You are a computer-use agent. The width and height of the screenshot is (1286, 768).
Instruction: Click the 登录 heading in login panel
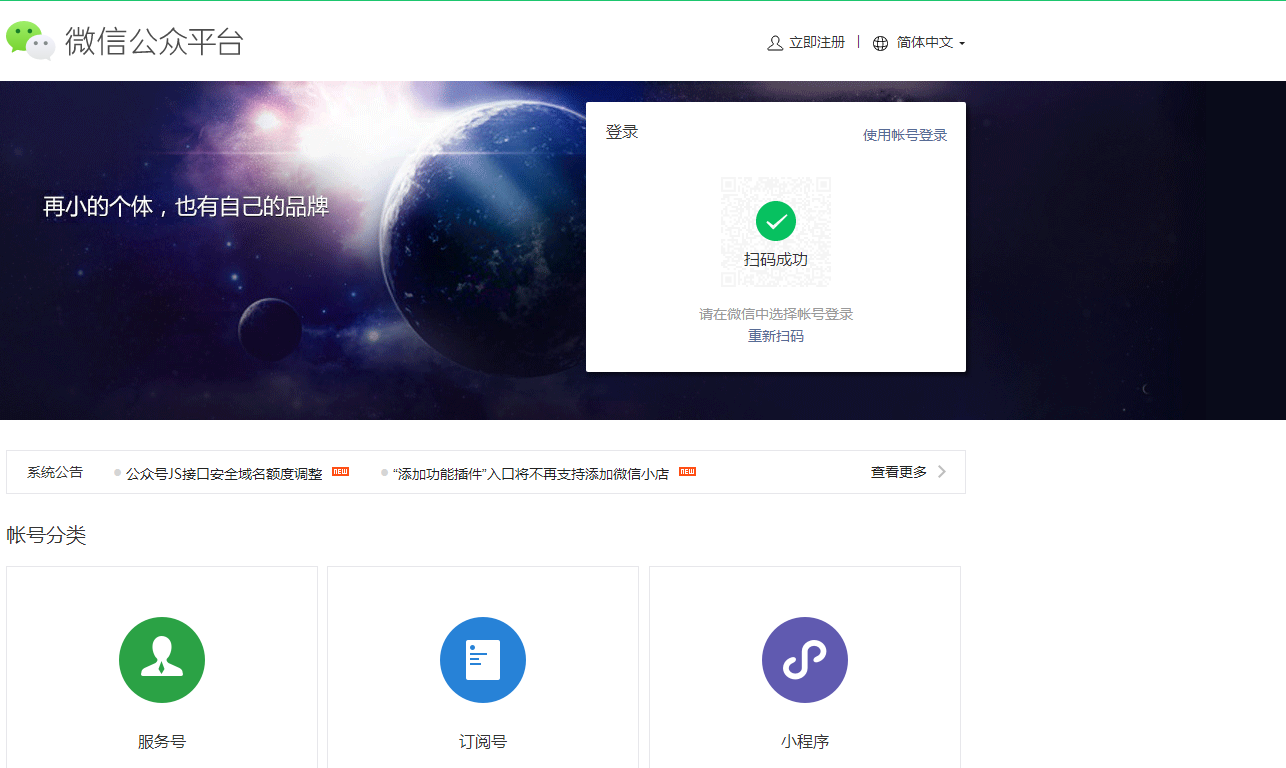click(622, 132)
